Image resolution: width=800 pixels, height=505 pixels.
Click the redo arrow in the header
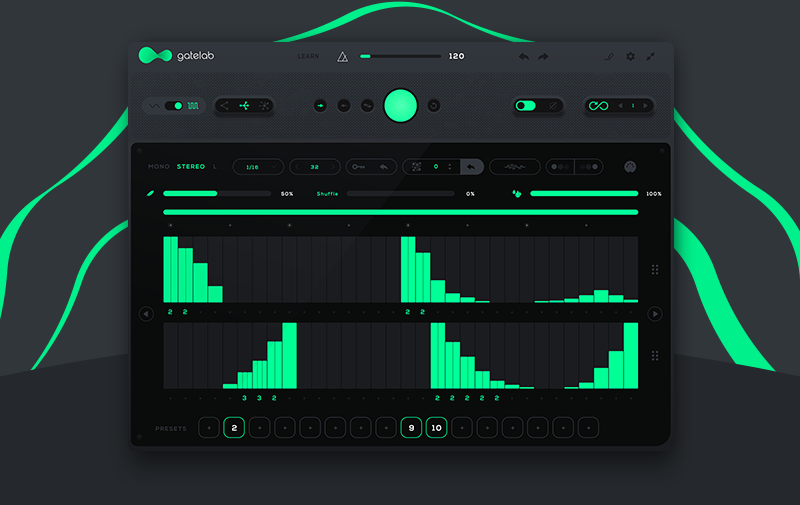click(x=543, y=57)
